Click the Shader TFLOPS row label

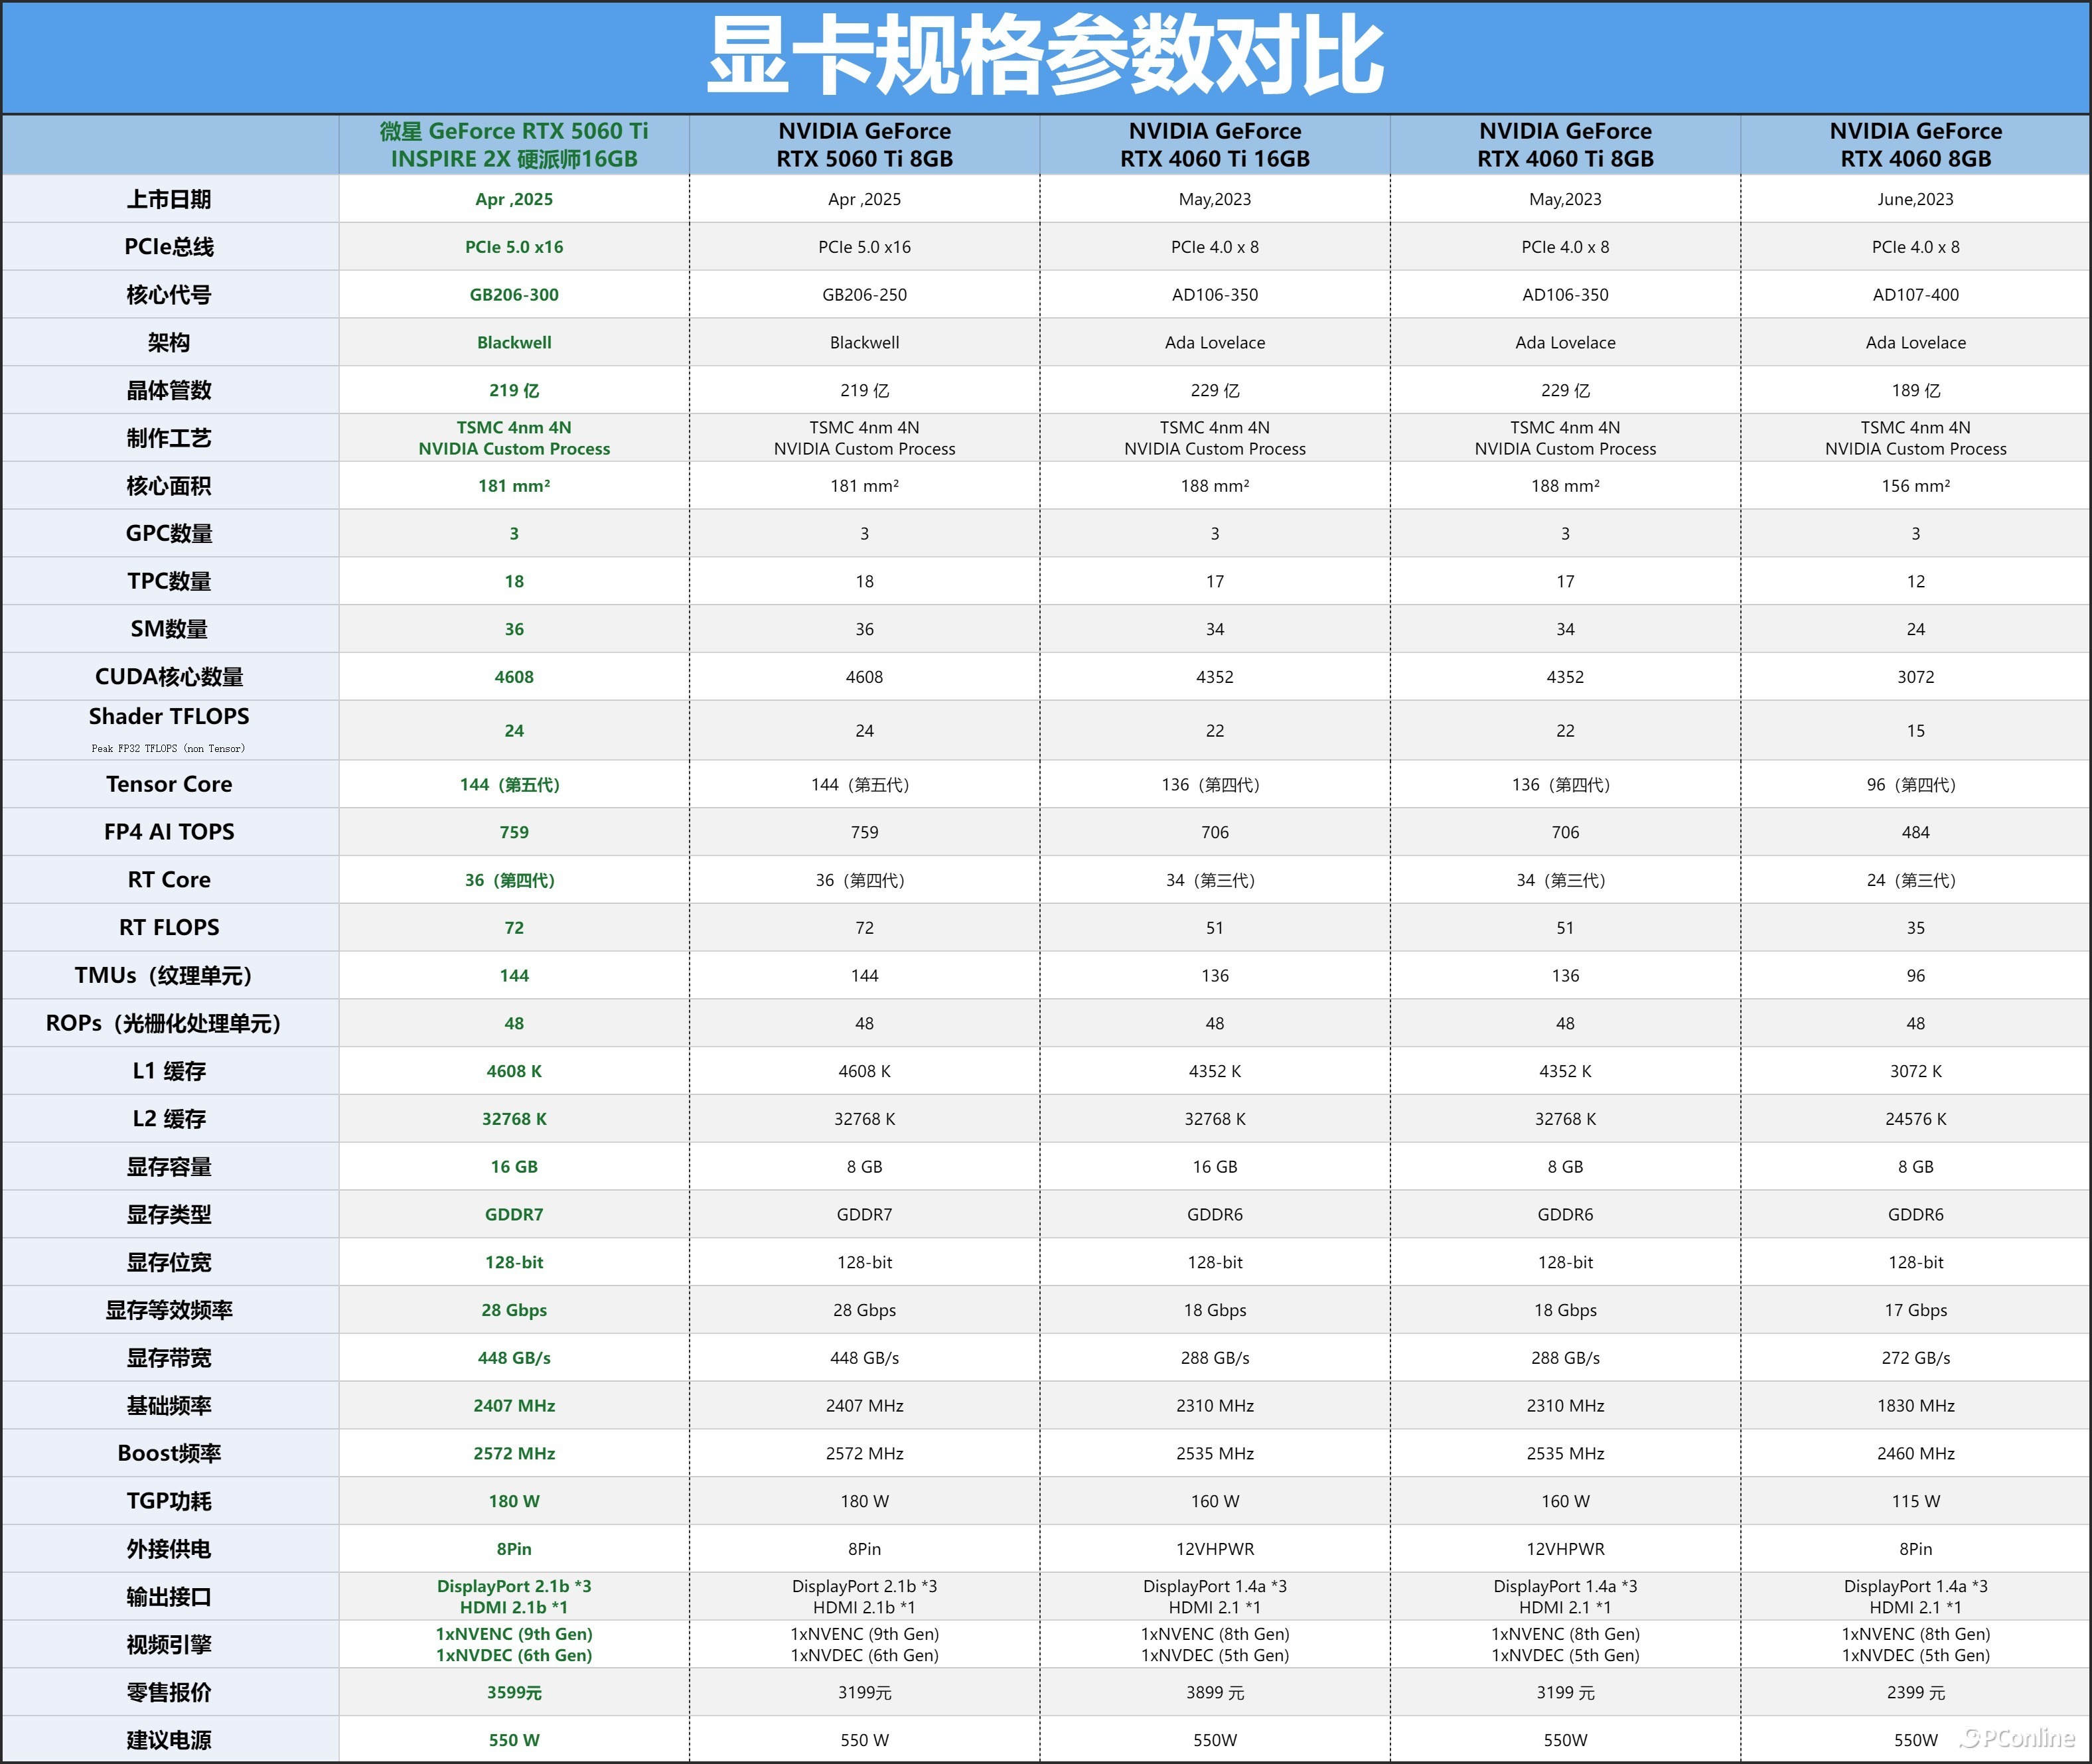pyautogui.click(x=169, y=717)
